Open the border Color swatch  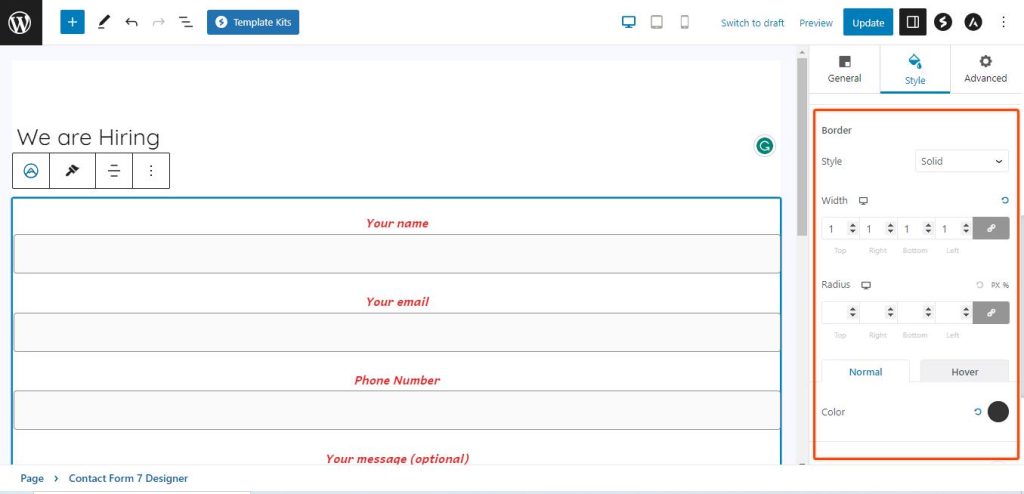coord(998,412)
